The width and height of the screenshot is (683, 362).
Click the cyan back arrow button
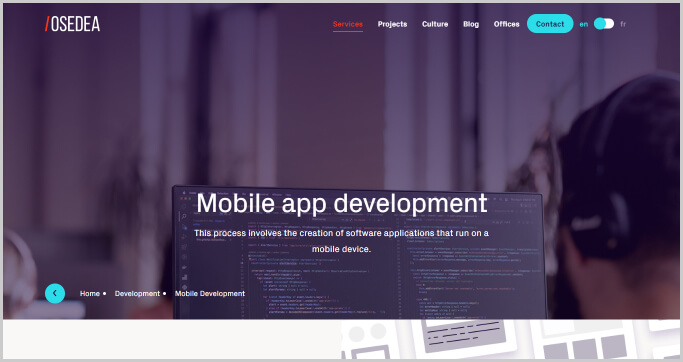[x=55, y=293]
